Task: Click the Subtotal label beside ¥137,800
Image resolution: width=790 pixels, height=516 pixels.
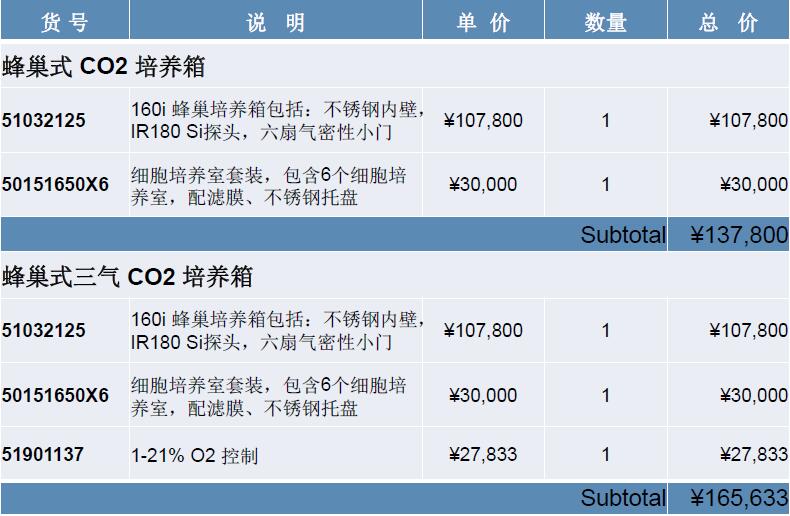Action: pyautogui.click(x=623, y=235)
